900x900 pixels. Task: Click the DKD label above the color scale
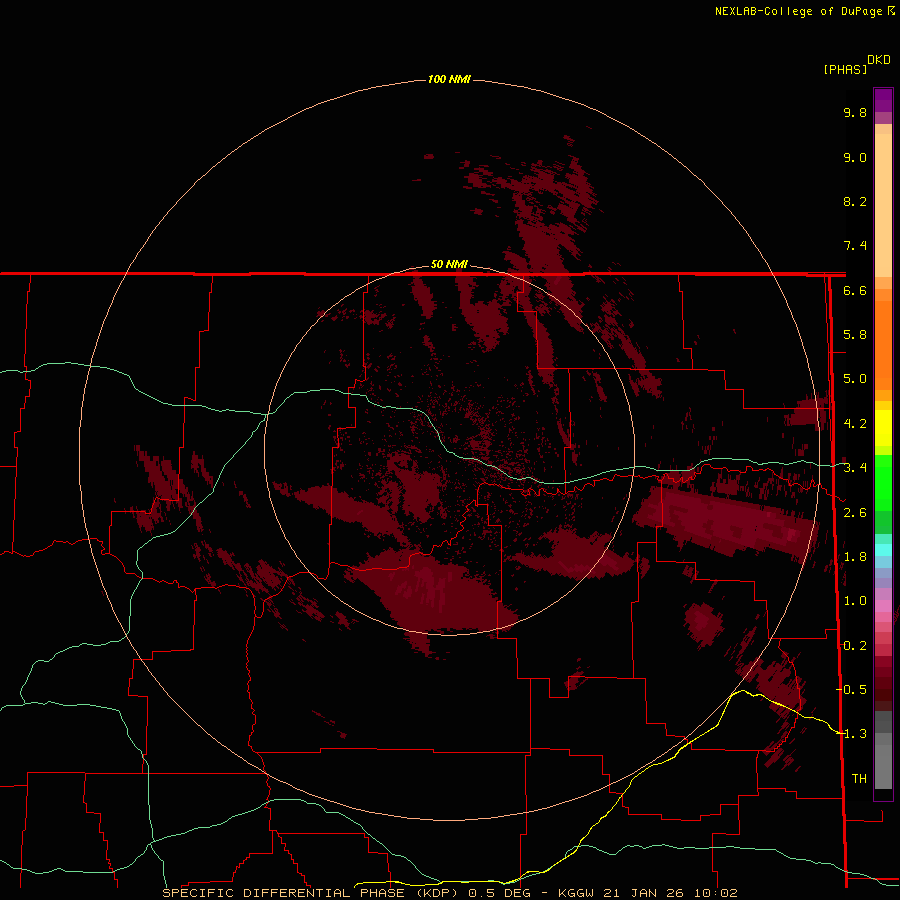[879, 60]
